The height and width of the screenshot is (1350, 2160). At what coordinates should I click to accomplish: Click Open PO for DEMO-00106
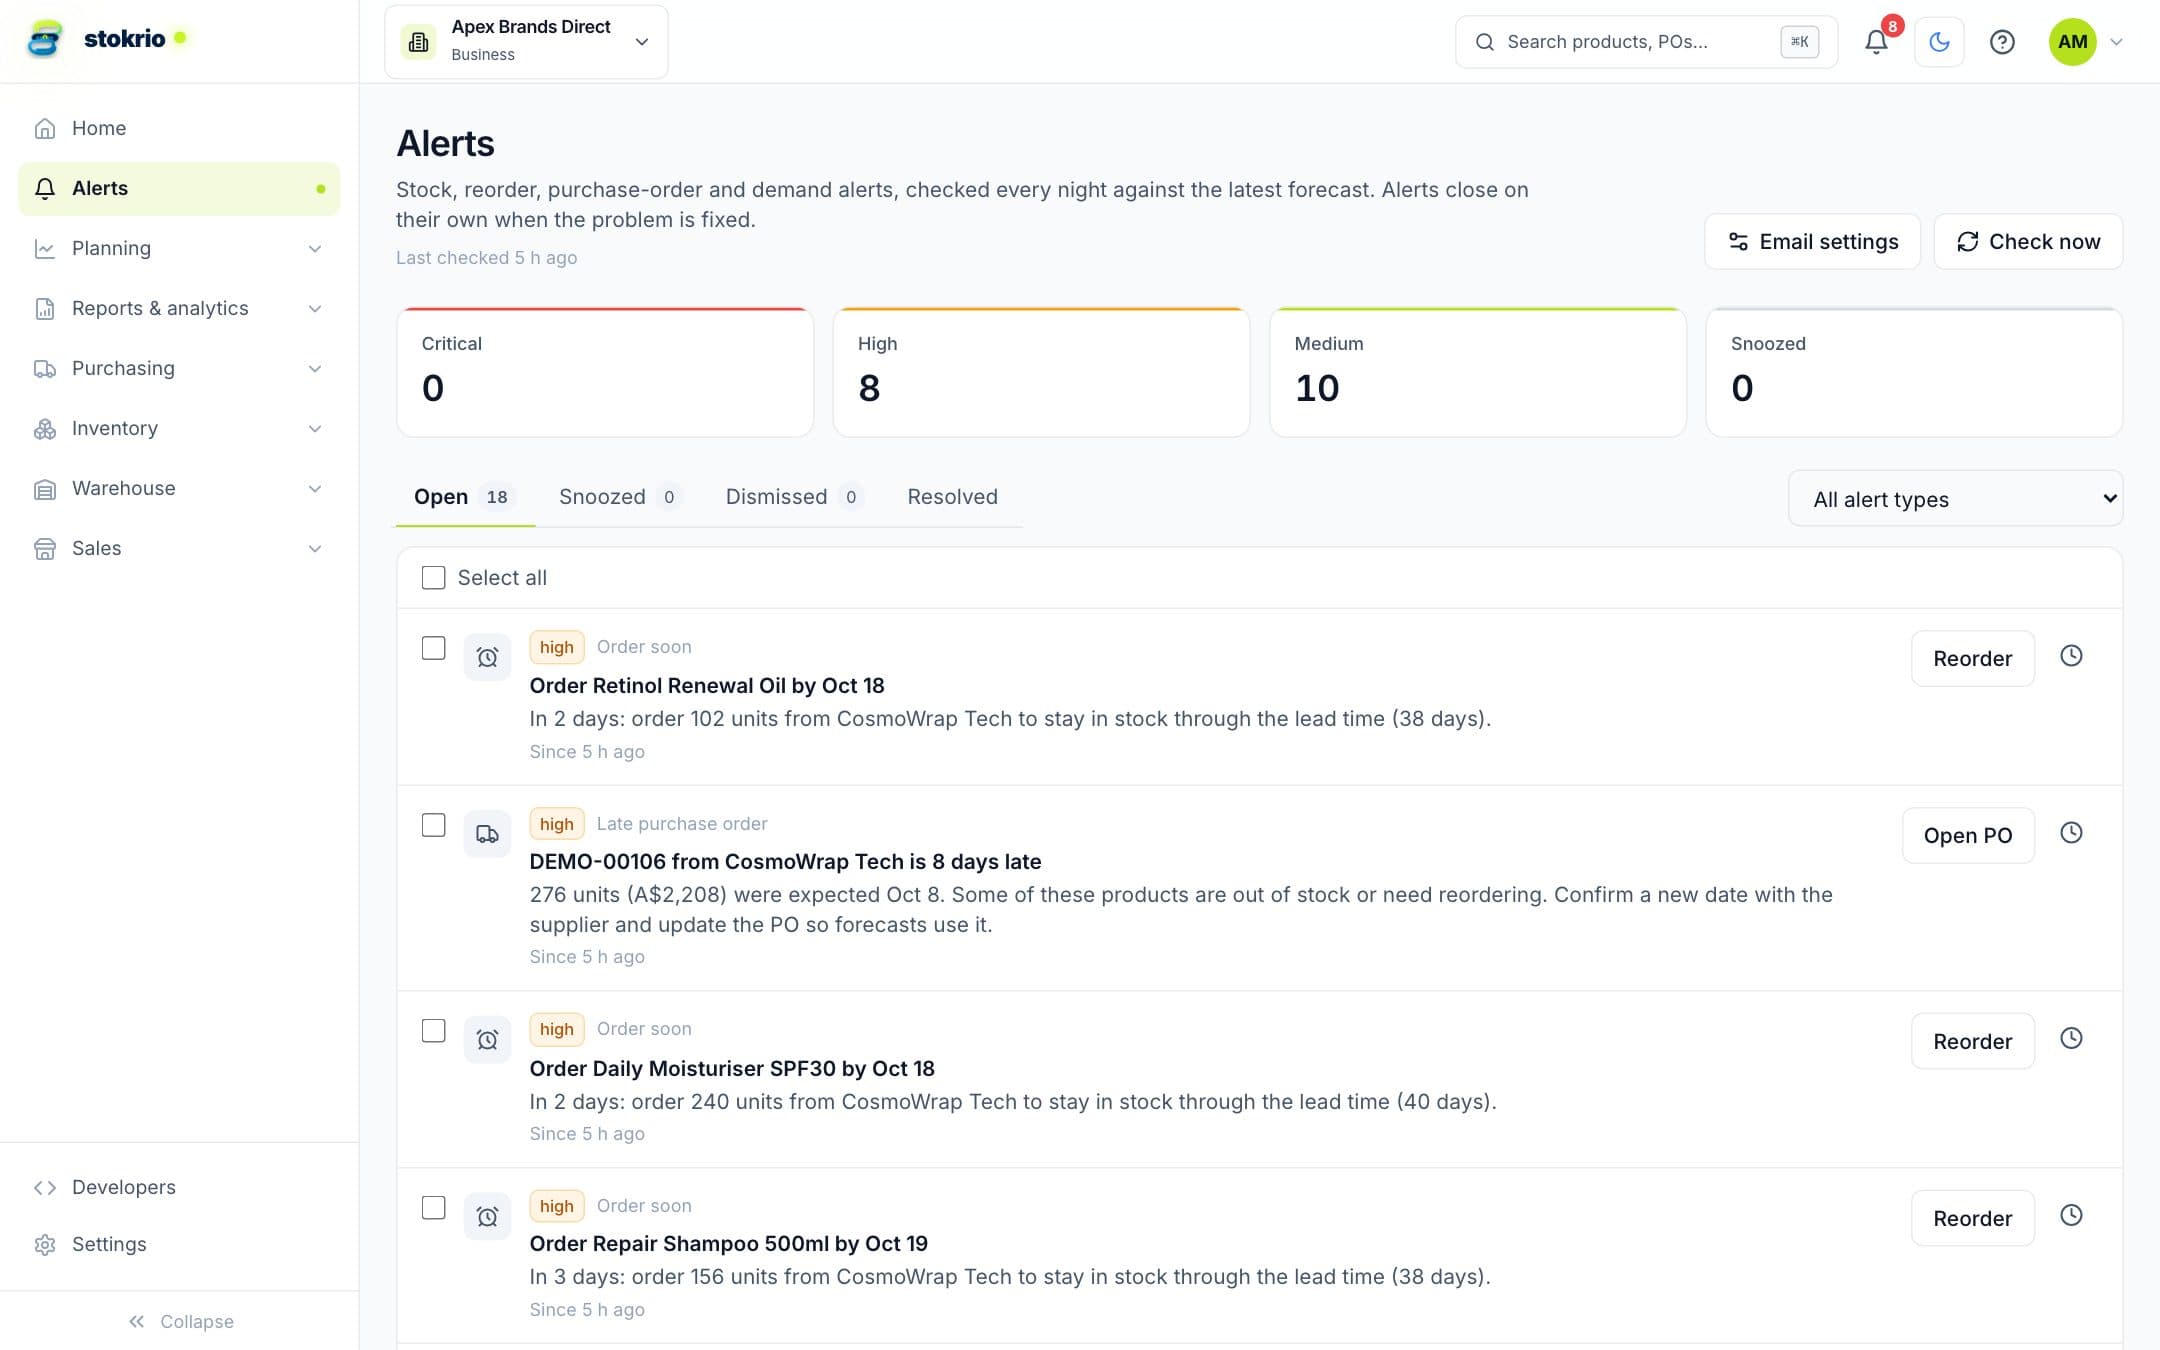(1967, 835)
